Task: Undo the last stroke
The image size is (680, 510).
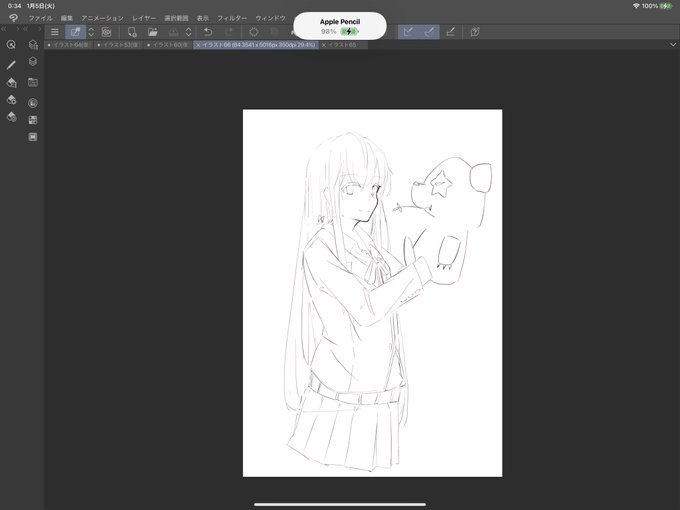Action: [208, 32]
